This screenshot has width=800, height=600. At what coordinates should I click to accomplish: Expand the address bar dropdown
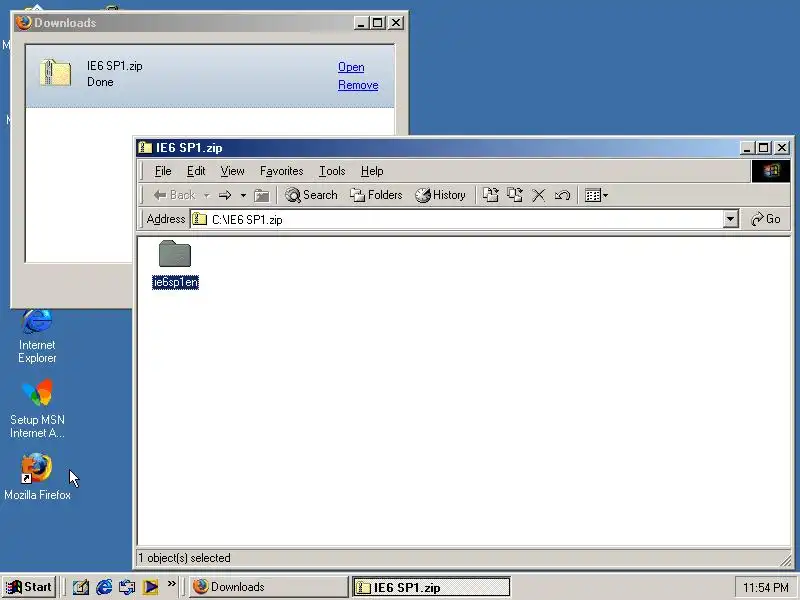point(731,219)
